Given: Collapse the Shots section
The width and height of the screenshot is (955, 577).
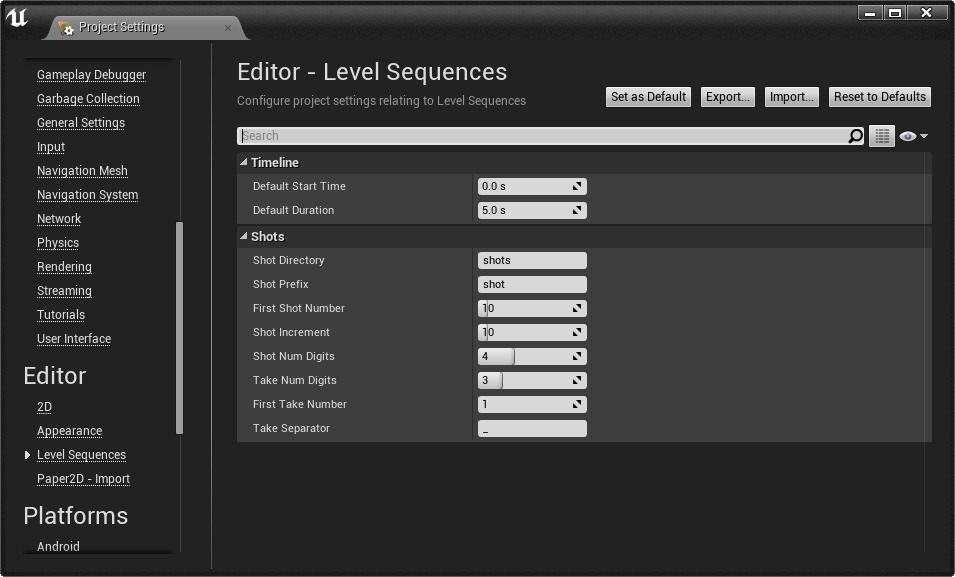Looking at the screenshot, I should click(244, 236).
